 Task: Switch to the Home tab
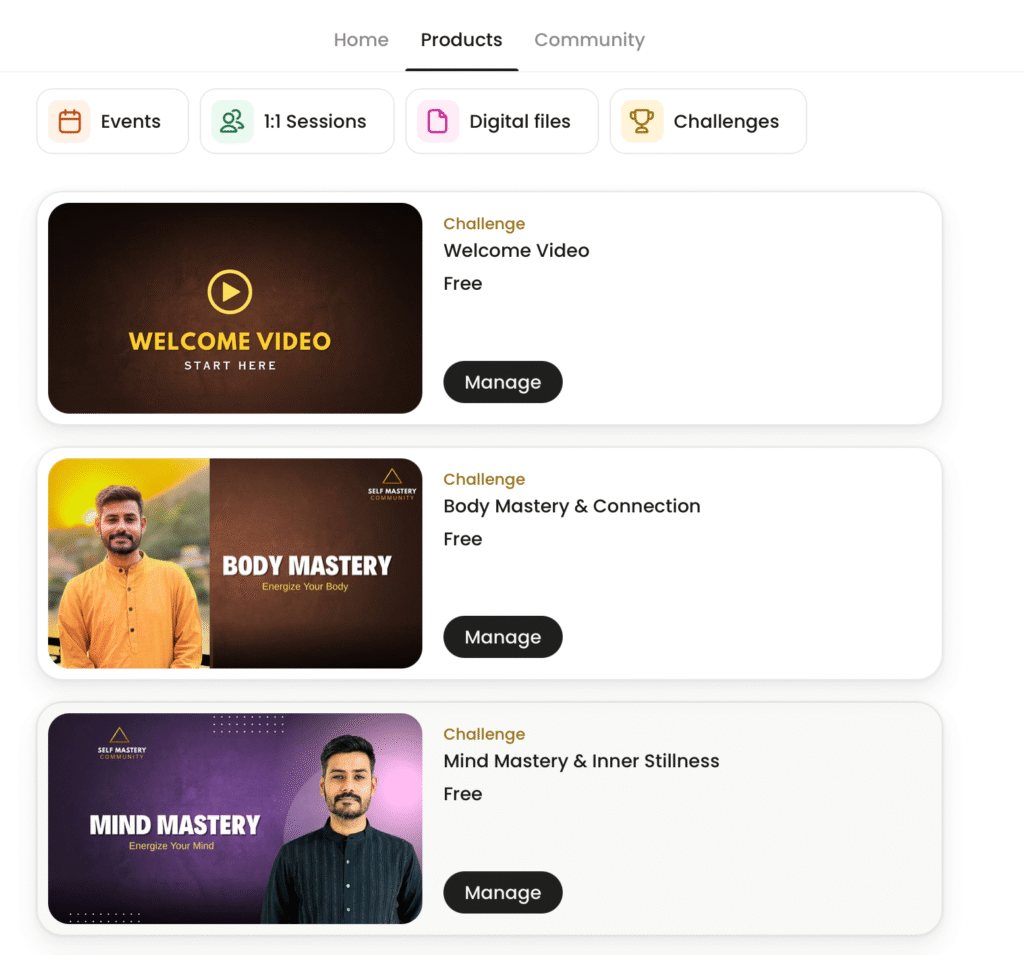[x=361, y=40]
